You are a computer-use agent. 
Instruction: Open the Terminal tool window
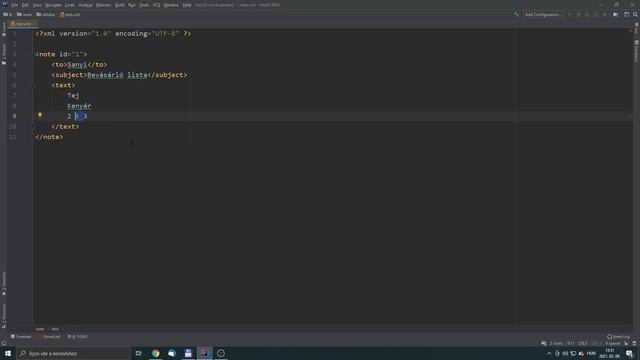point(21,337)
